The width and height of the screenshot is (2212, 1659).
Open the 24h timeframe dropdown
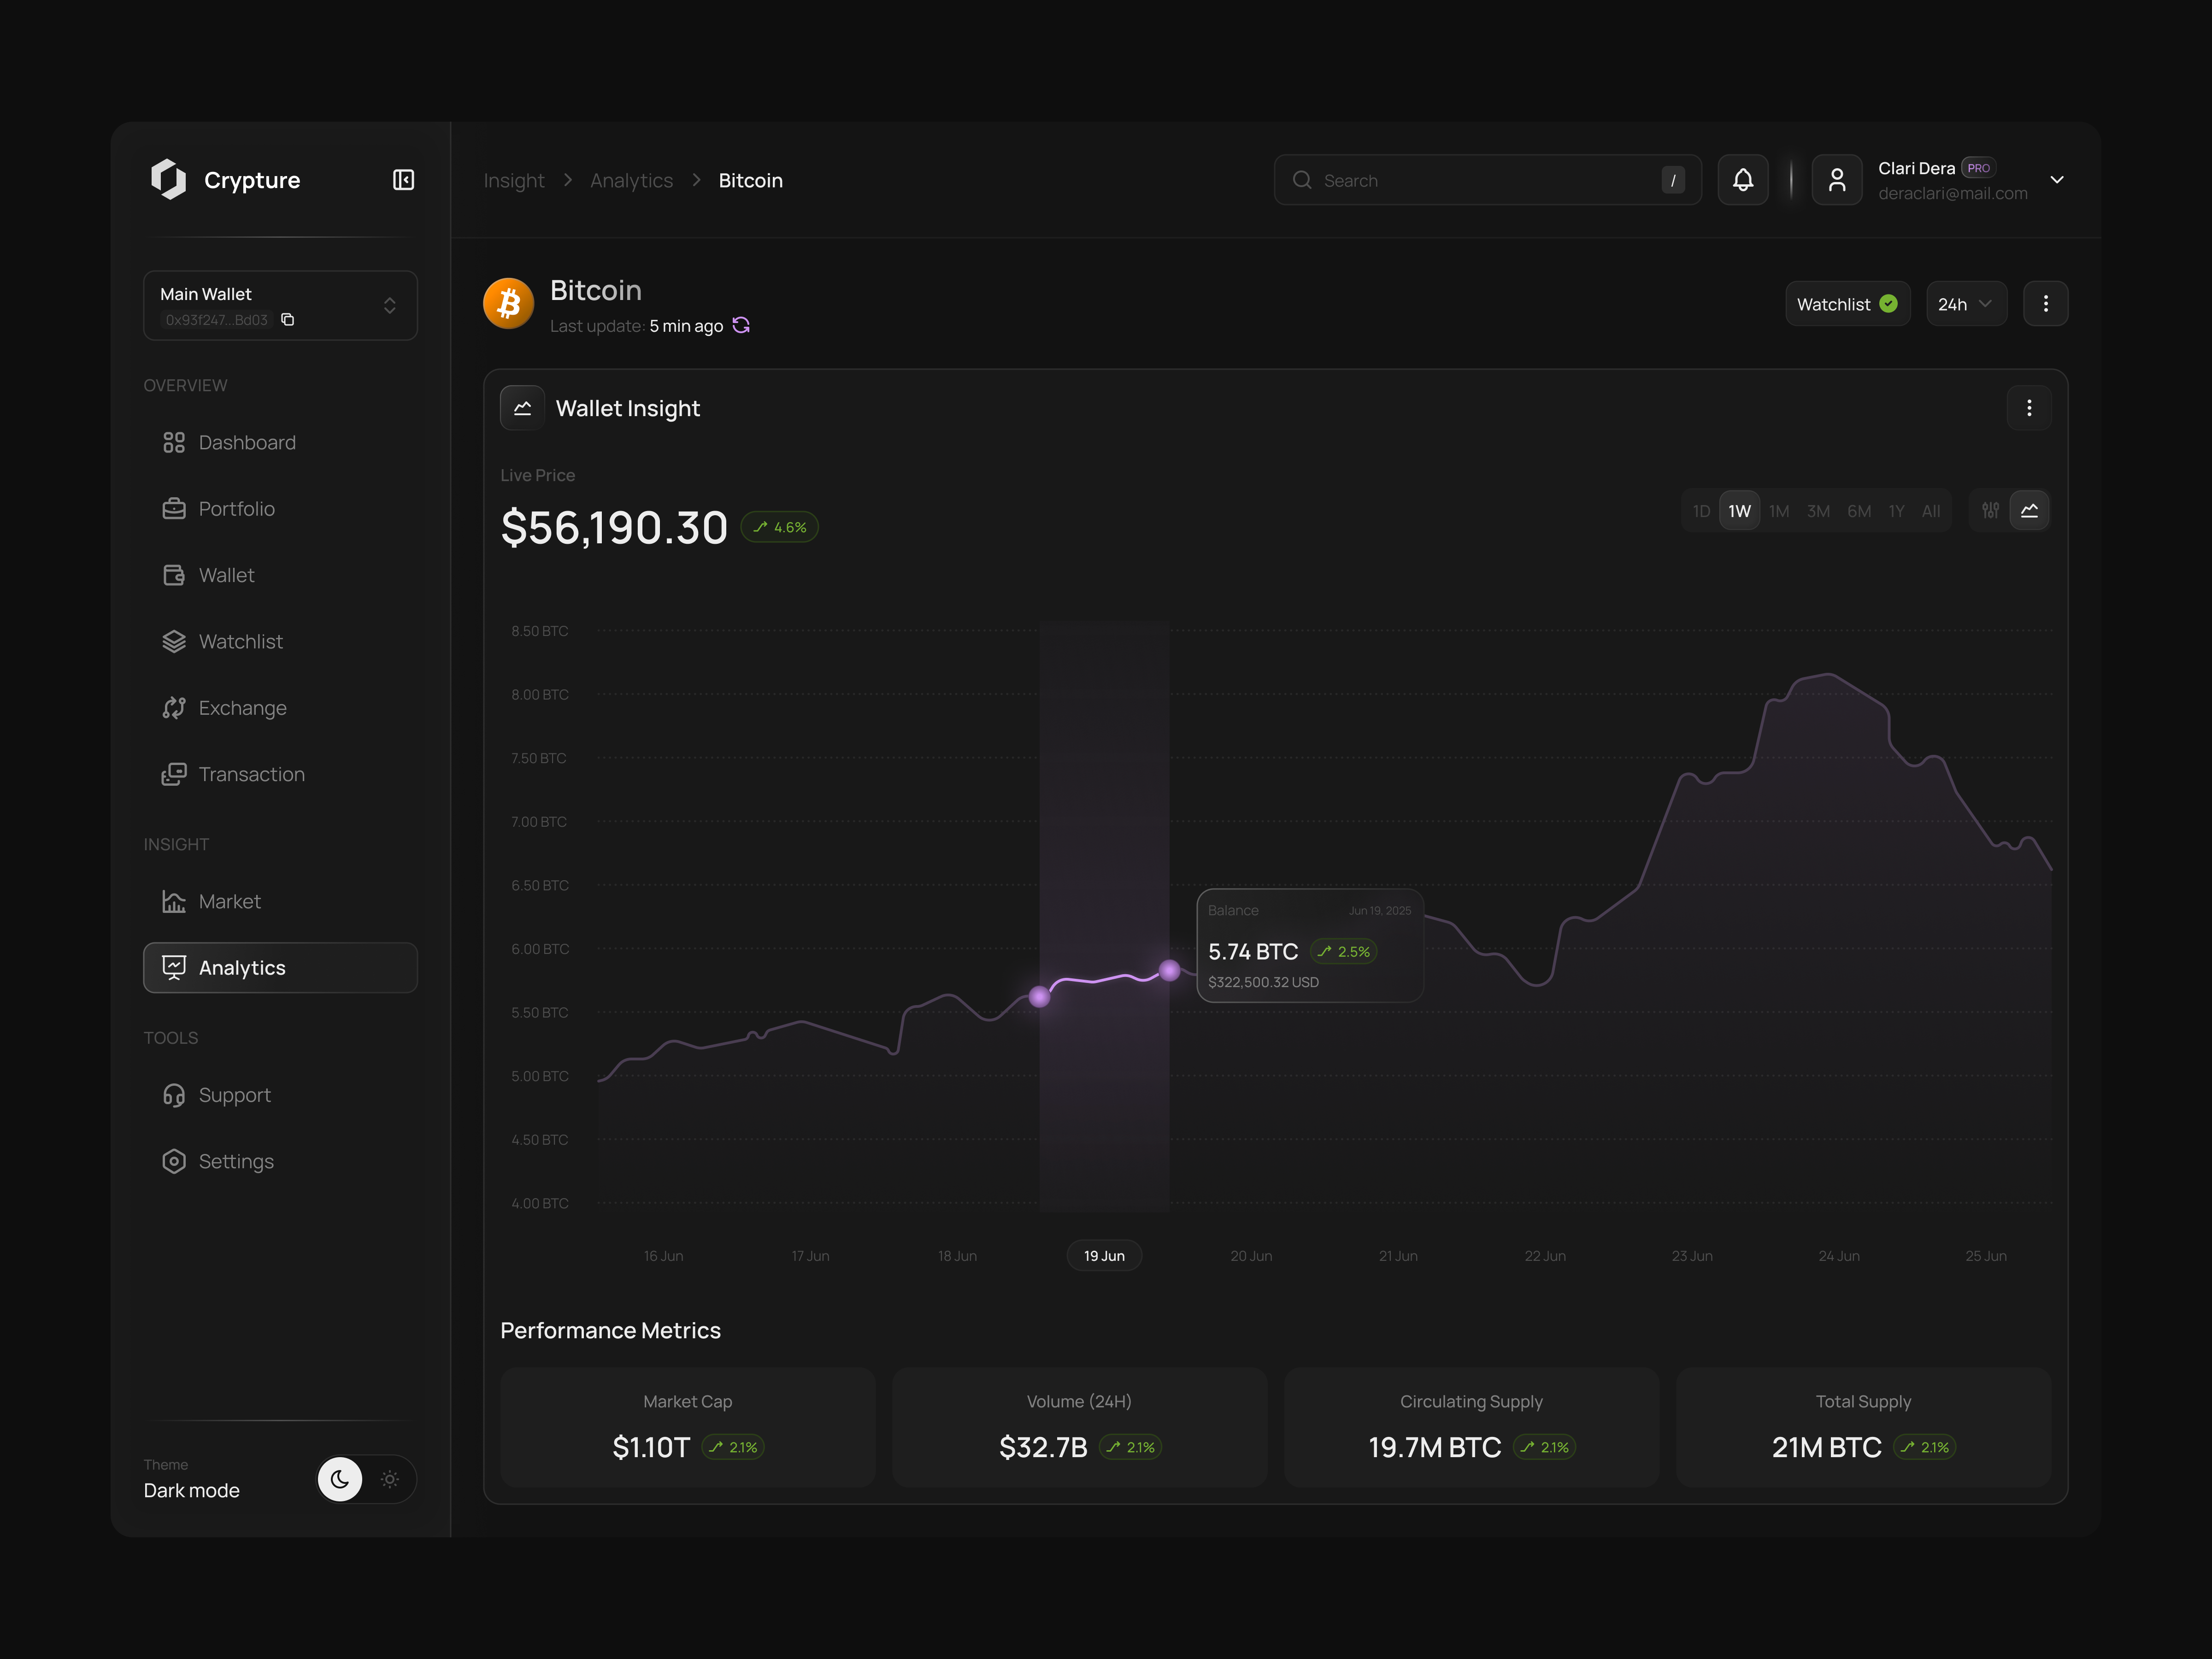(x=1965, y=303)
